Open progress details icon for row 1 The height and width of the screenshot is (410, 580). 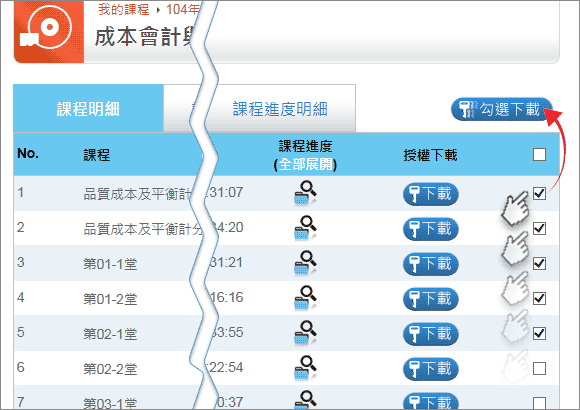point(305,193)
